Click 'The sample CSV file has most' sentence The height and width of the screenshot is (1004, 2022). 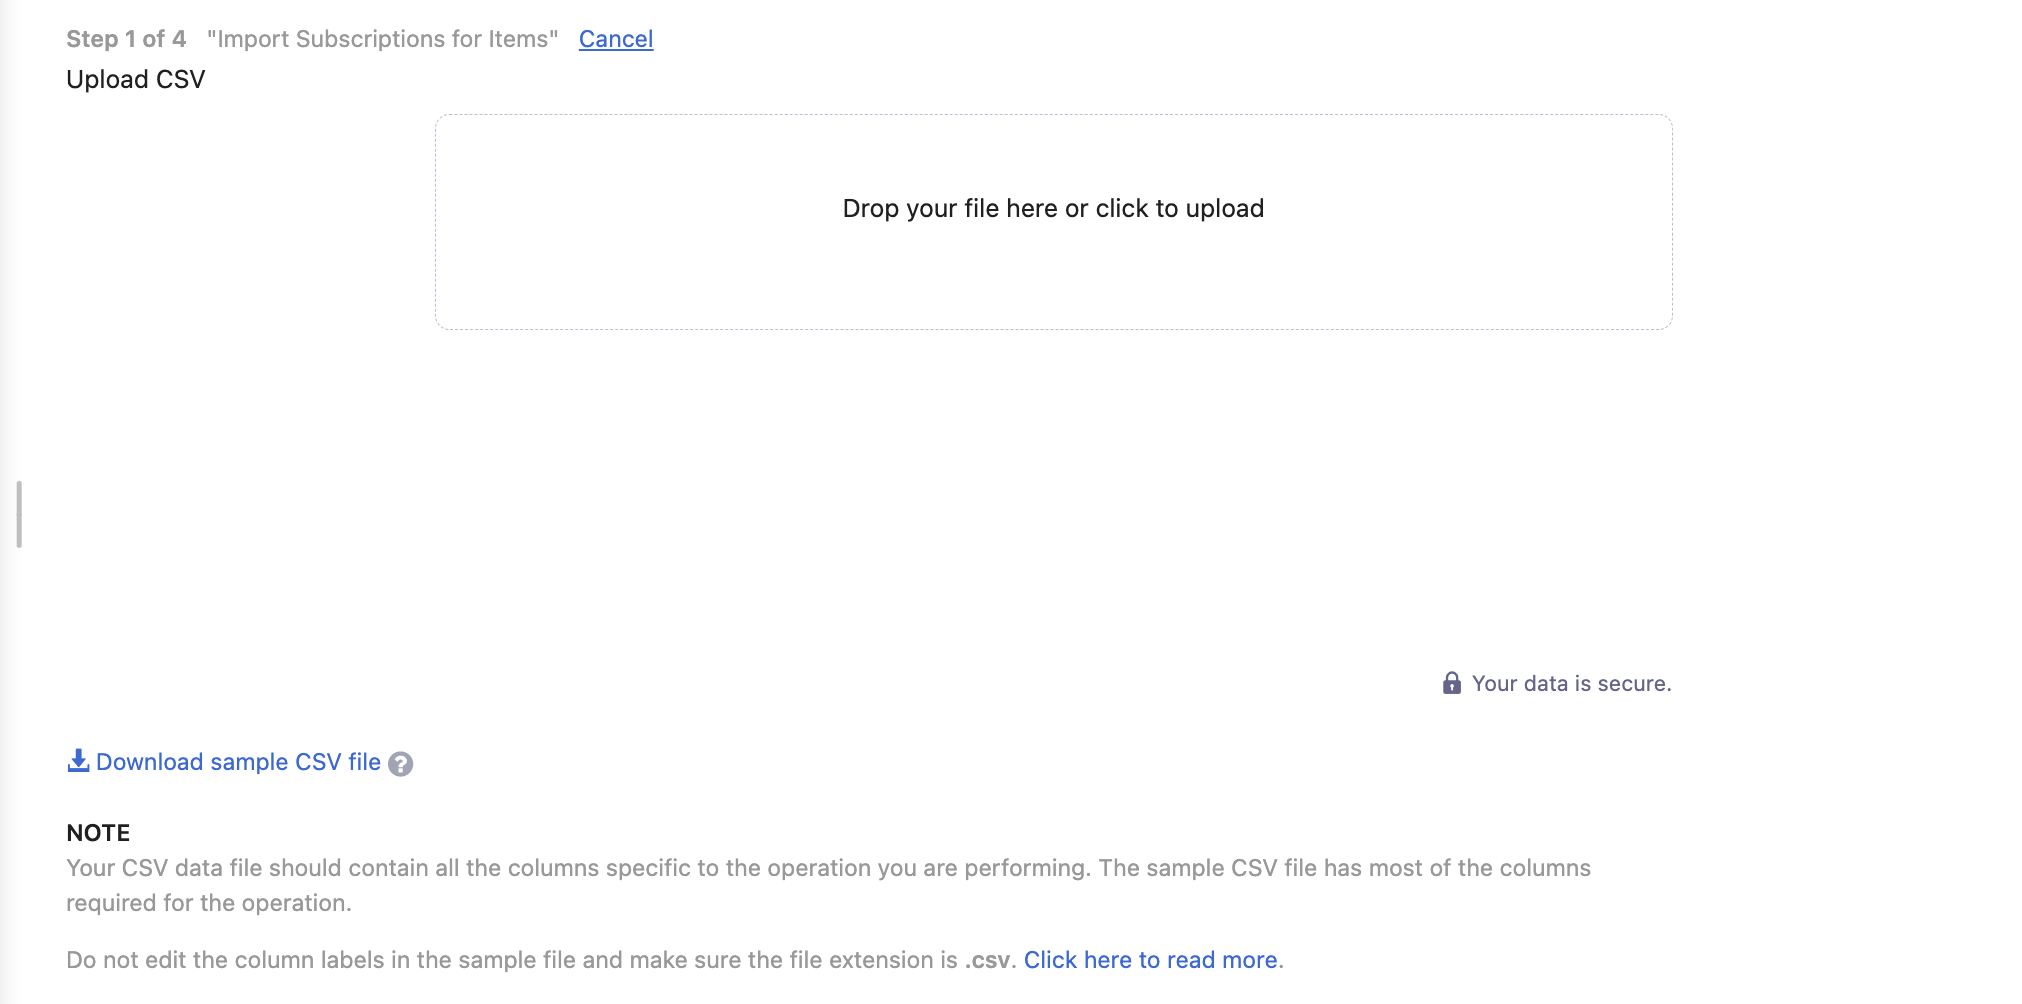coord(1345,868)
